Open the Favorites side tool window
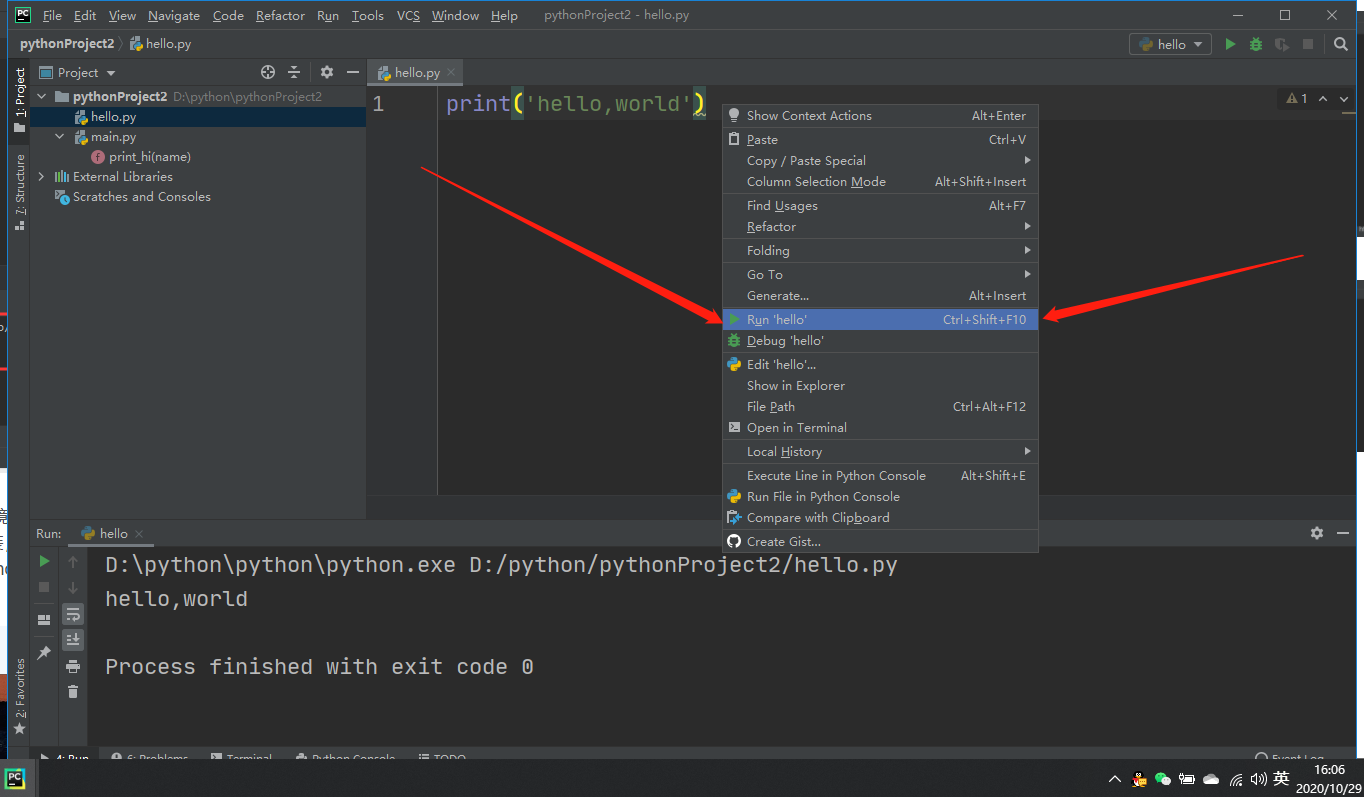Screen dimensions: 1364x797 (19, 696)
